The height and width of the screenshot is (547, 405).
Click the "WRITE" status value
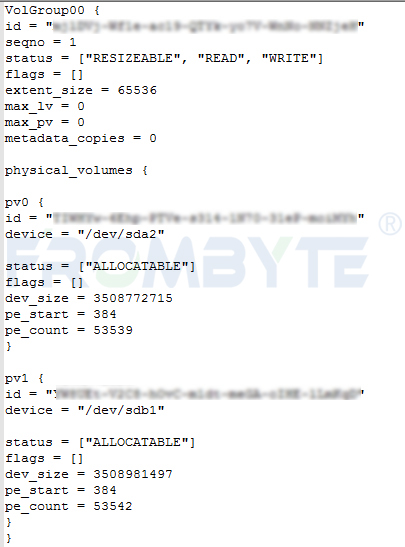(289, 58)
